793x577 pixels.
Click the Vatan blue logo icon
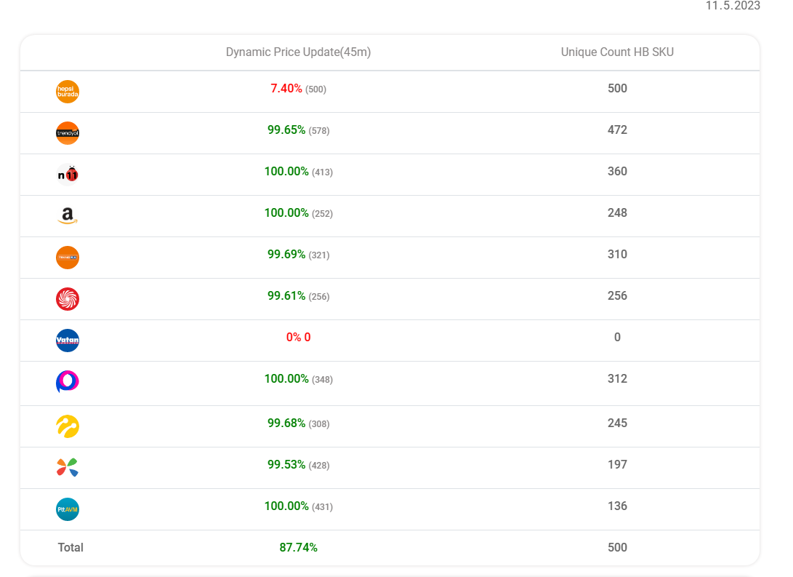[67, 340]
